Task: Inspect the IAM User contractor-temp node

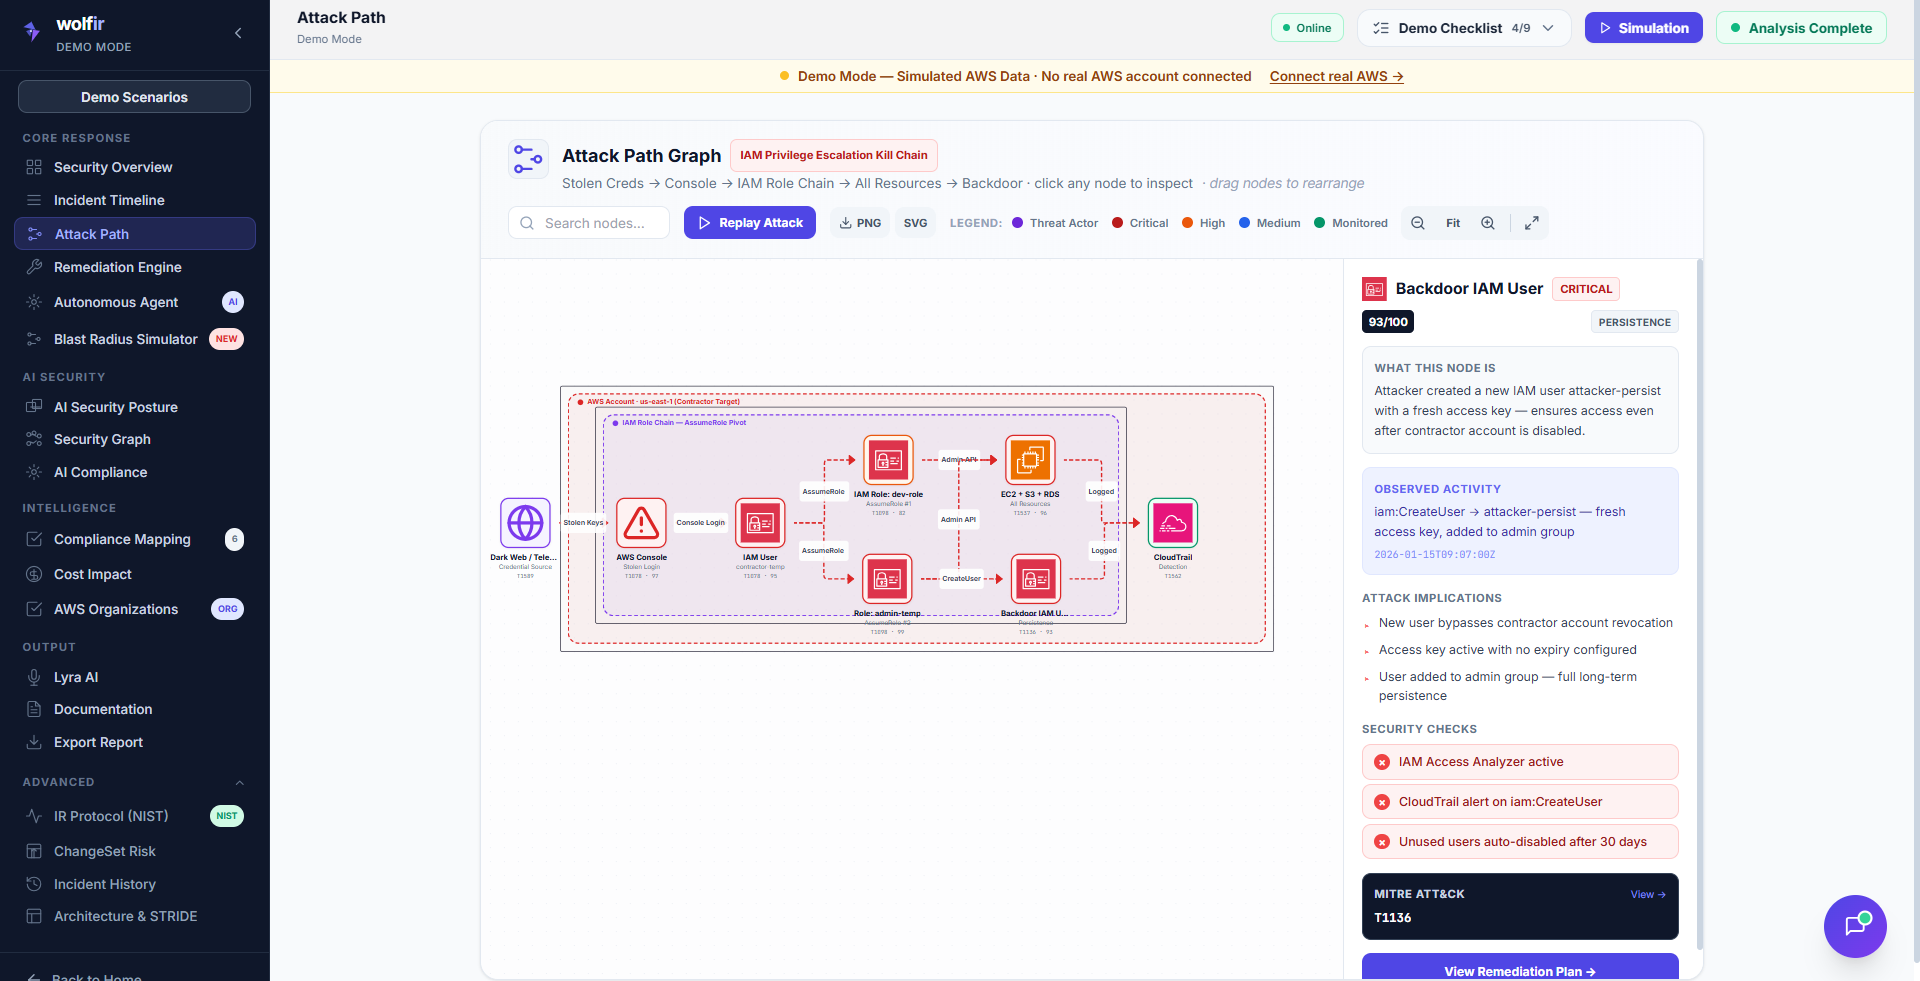Action: [x=760, y=523]
